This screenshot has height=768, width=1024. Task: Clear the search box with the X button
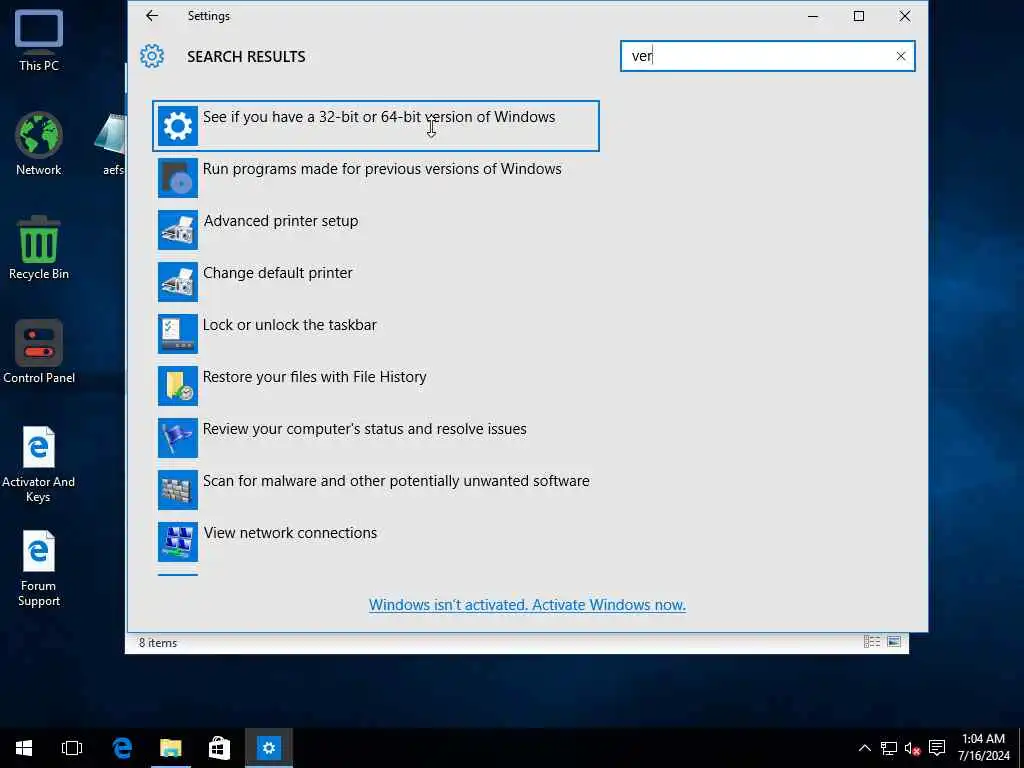click(x=901, y=56)
